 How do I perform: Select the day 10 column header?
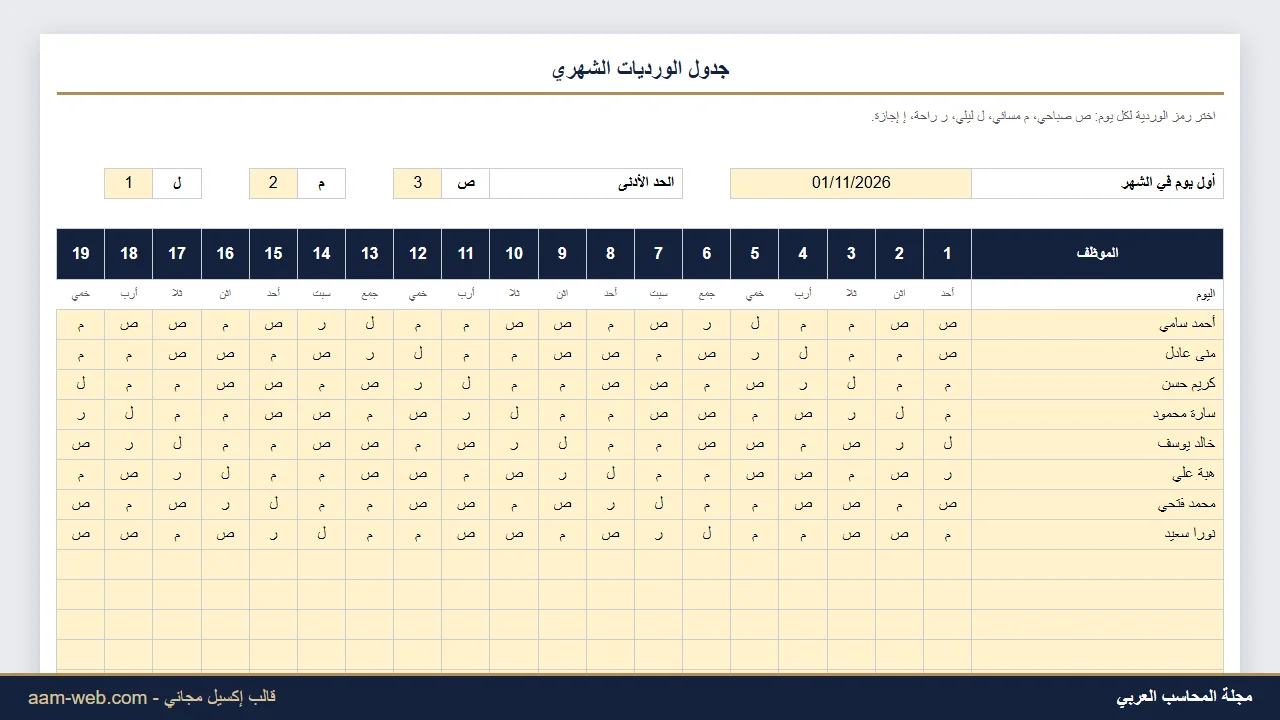click(514, 253)
